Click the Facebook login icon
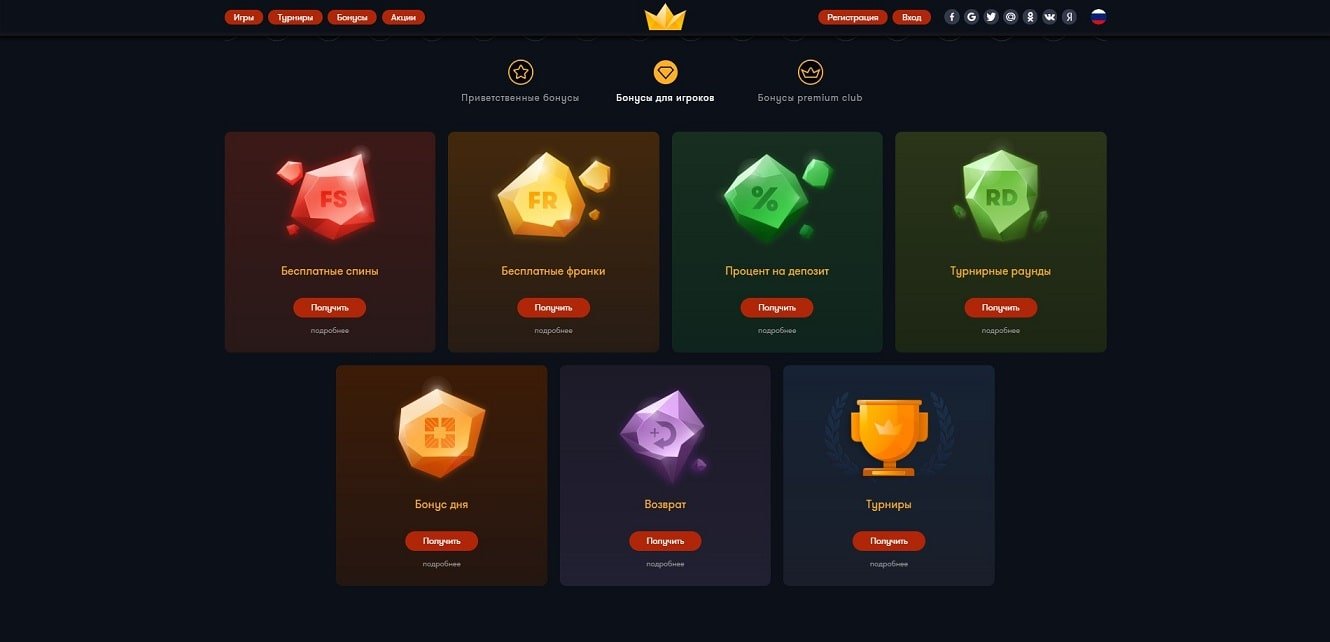The image size is (1330, 642). pyautogui.click(x=951, y=17)
